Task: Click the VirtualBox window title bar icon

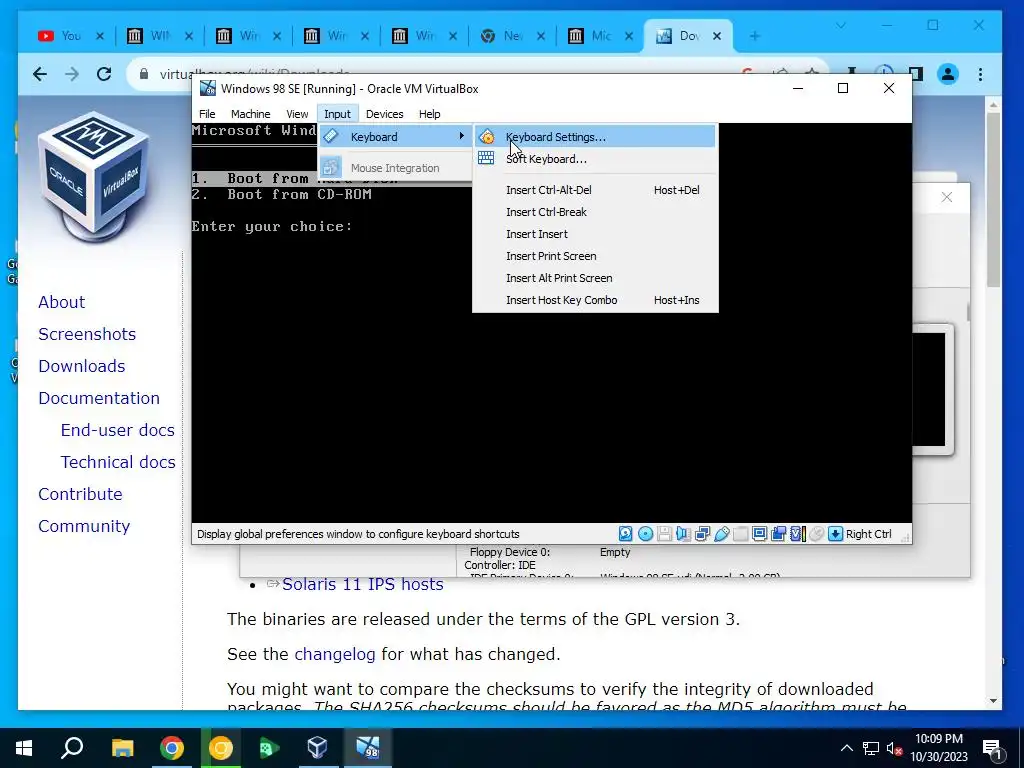Action: pos(208,88)
